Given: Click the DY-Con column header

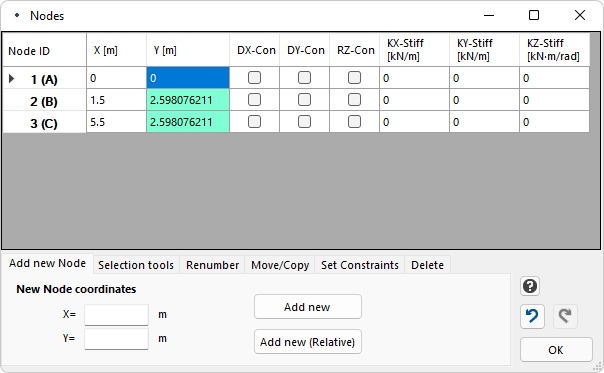Looking at the screenshot, I should [305, 50].
